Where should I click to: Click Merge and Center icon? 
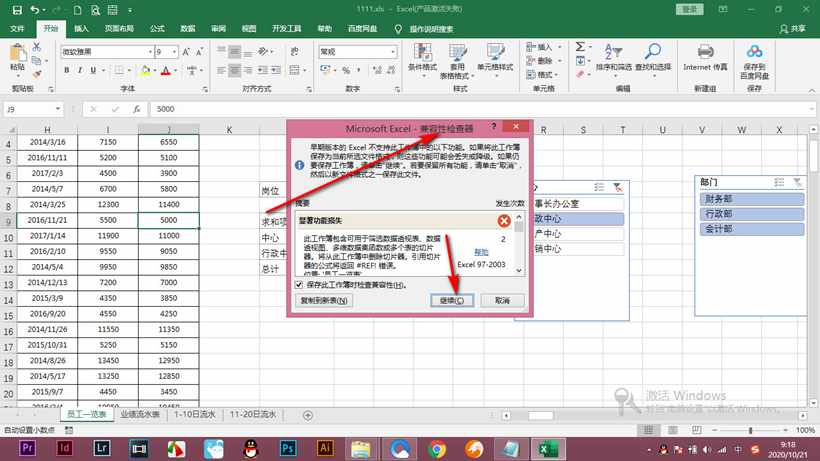click(x=294, y=70)
